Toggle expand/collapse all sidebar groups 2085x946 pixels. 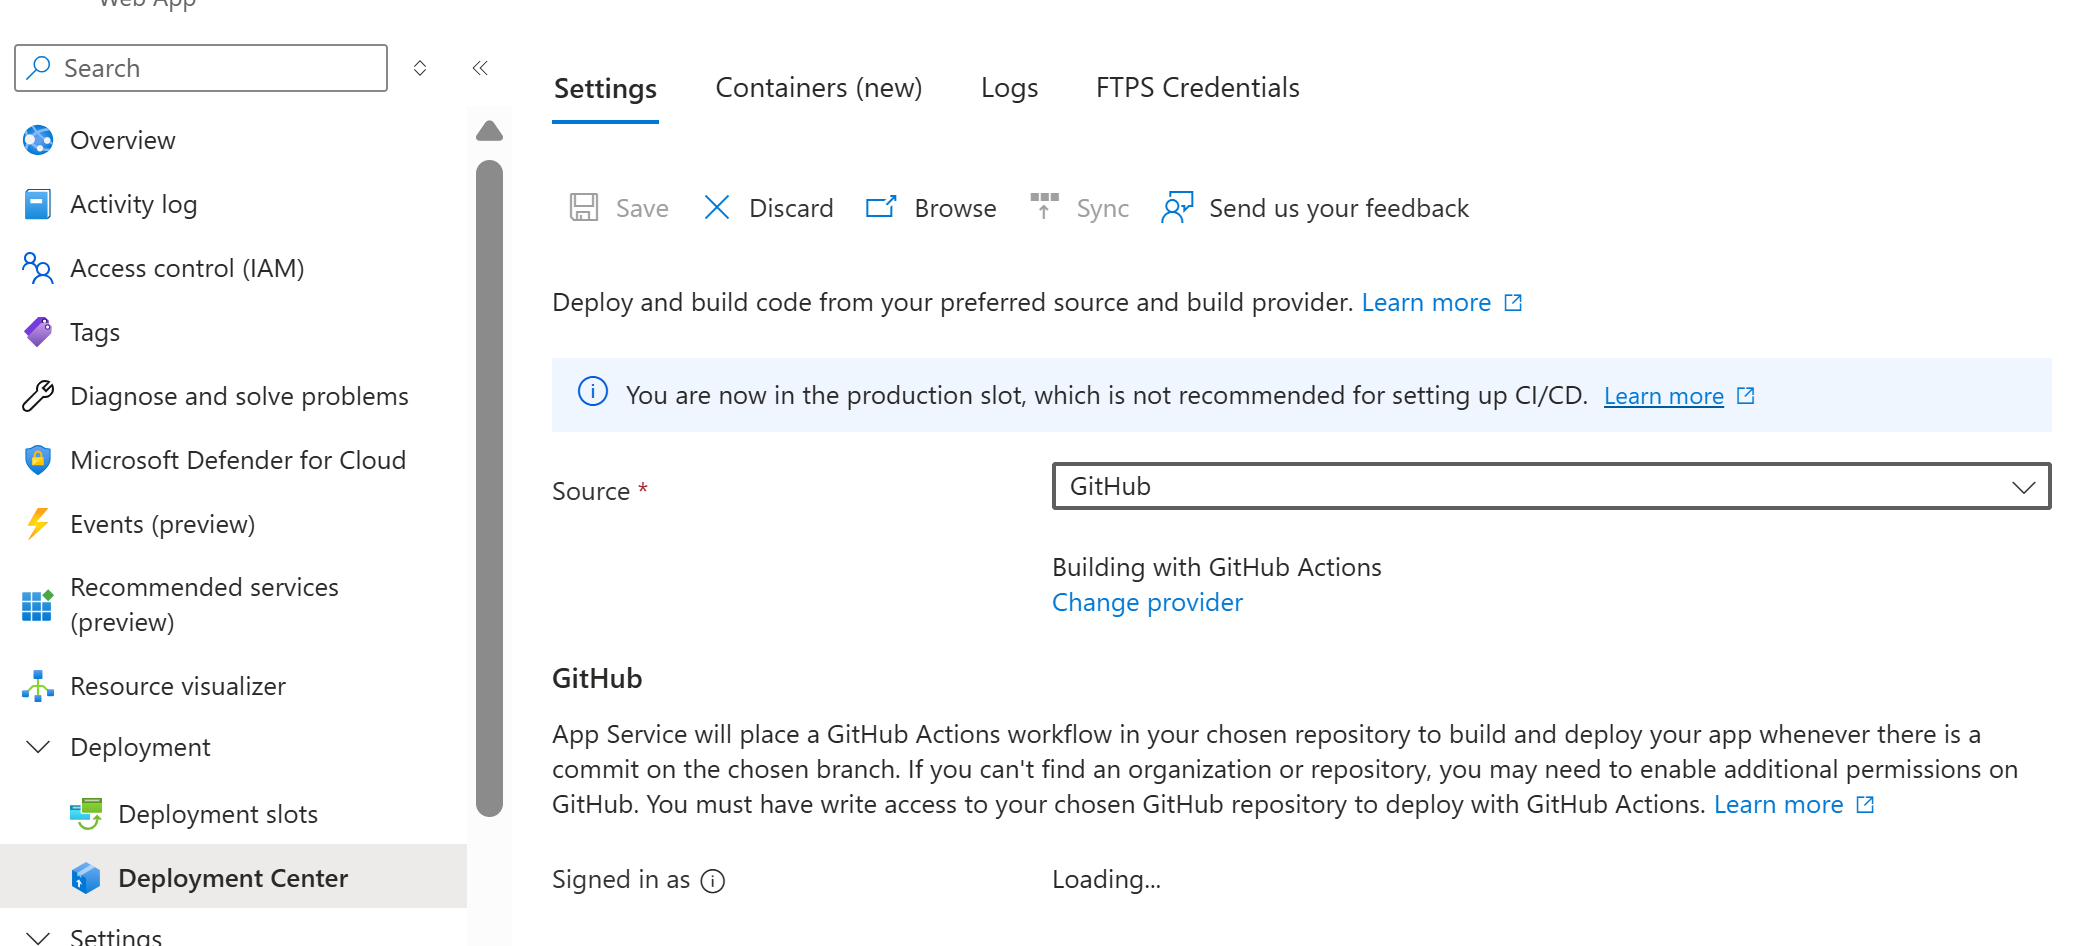[420, 68]
